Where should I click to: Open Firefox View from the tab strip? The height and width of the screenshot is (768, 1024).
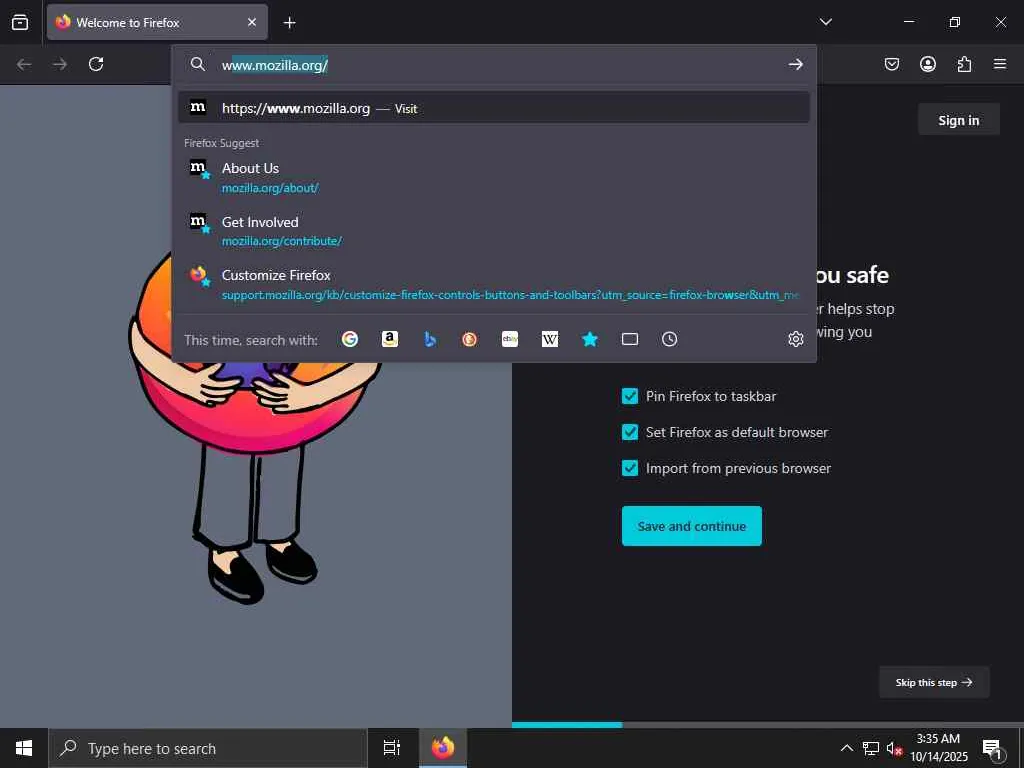coord(20,22)
